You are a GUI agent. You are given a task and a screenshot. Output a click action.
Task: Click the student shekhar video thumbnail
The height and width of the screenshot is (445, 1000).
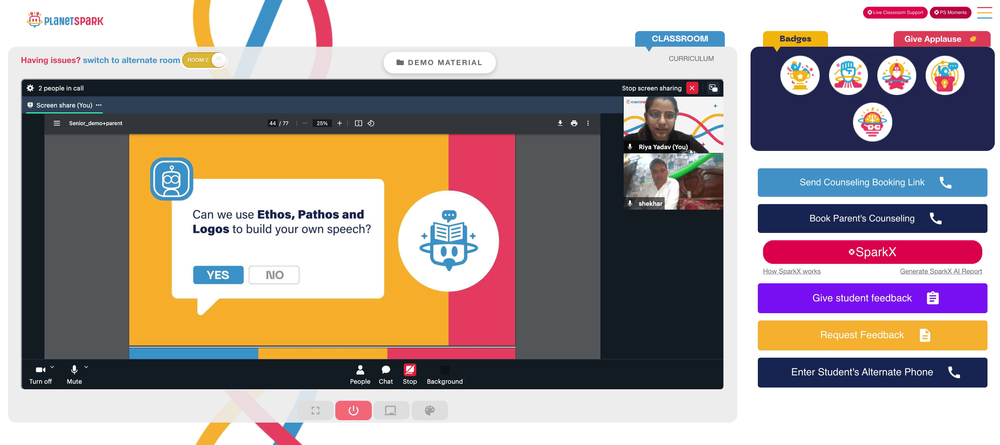[x=673, y=181]
